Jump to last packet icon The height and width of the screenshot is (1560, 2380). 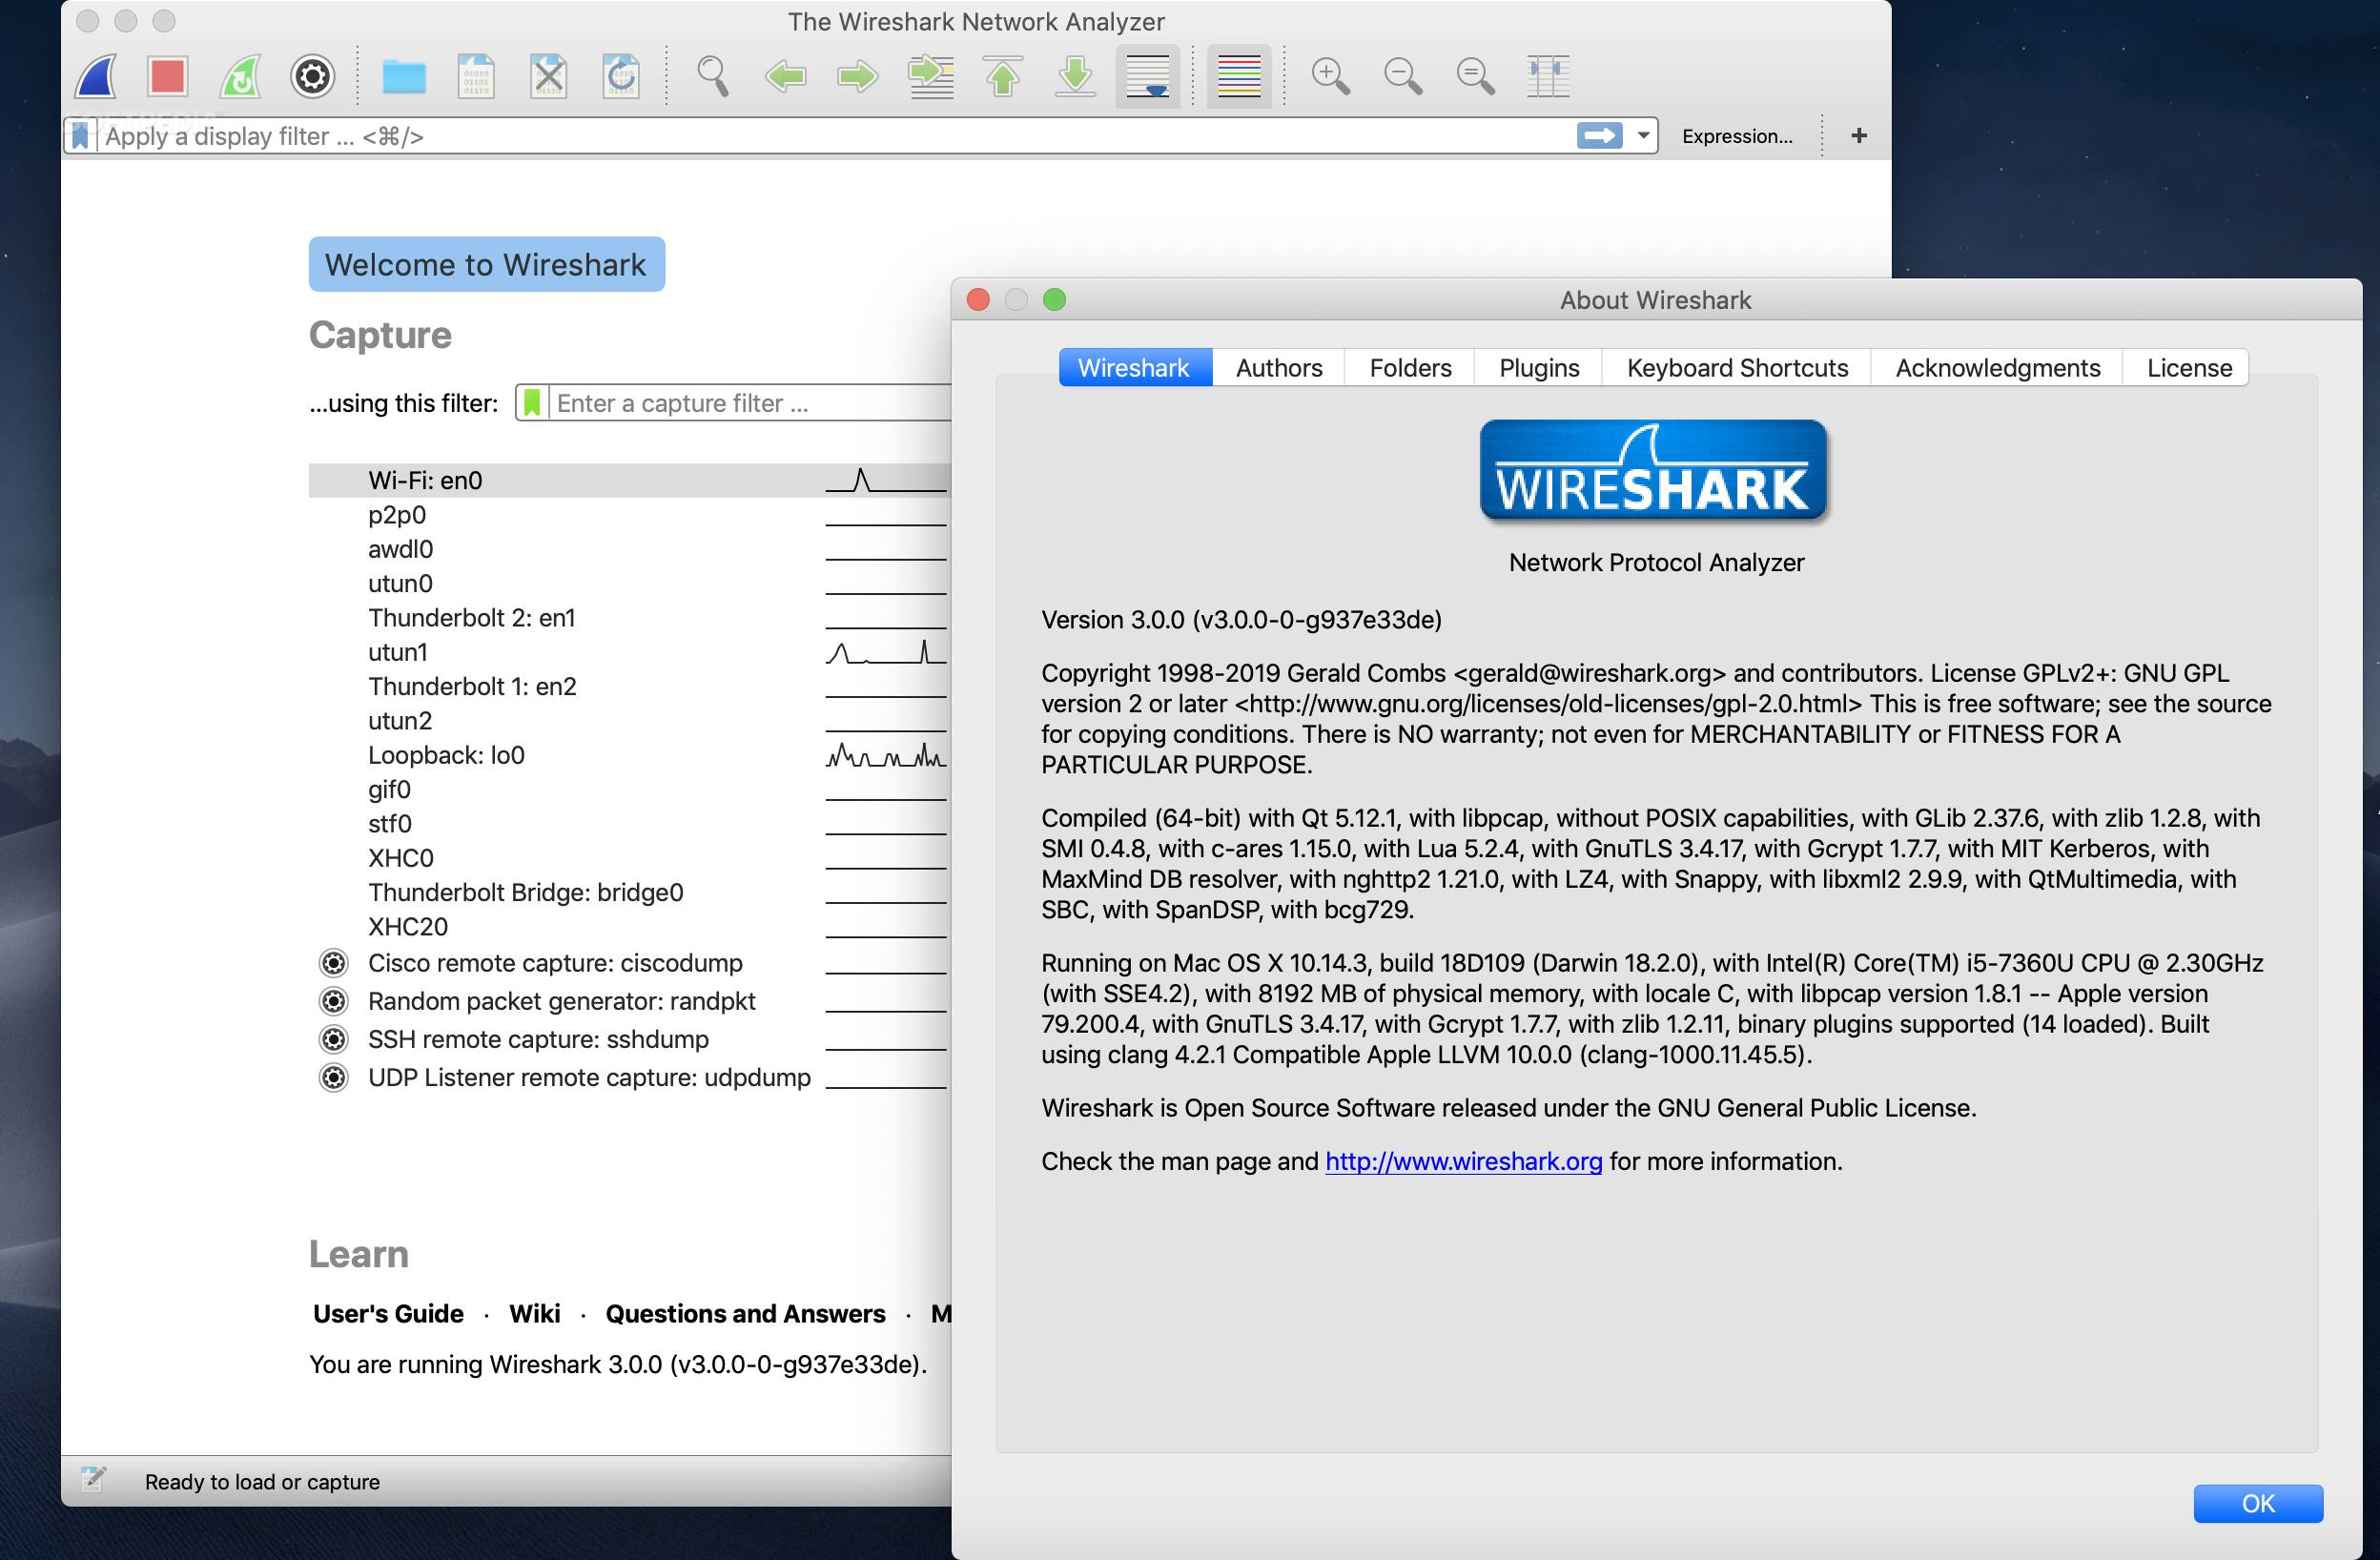1075,76
